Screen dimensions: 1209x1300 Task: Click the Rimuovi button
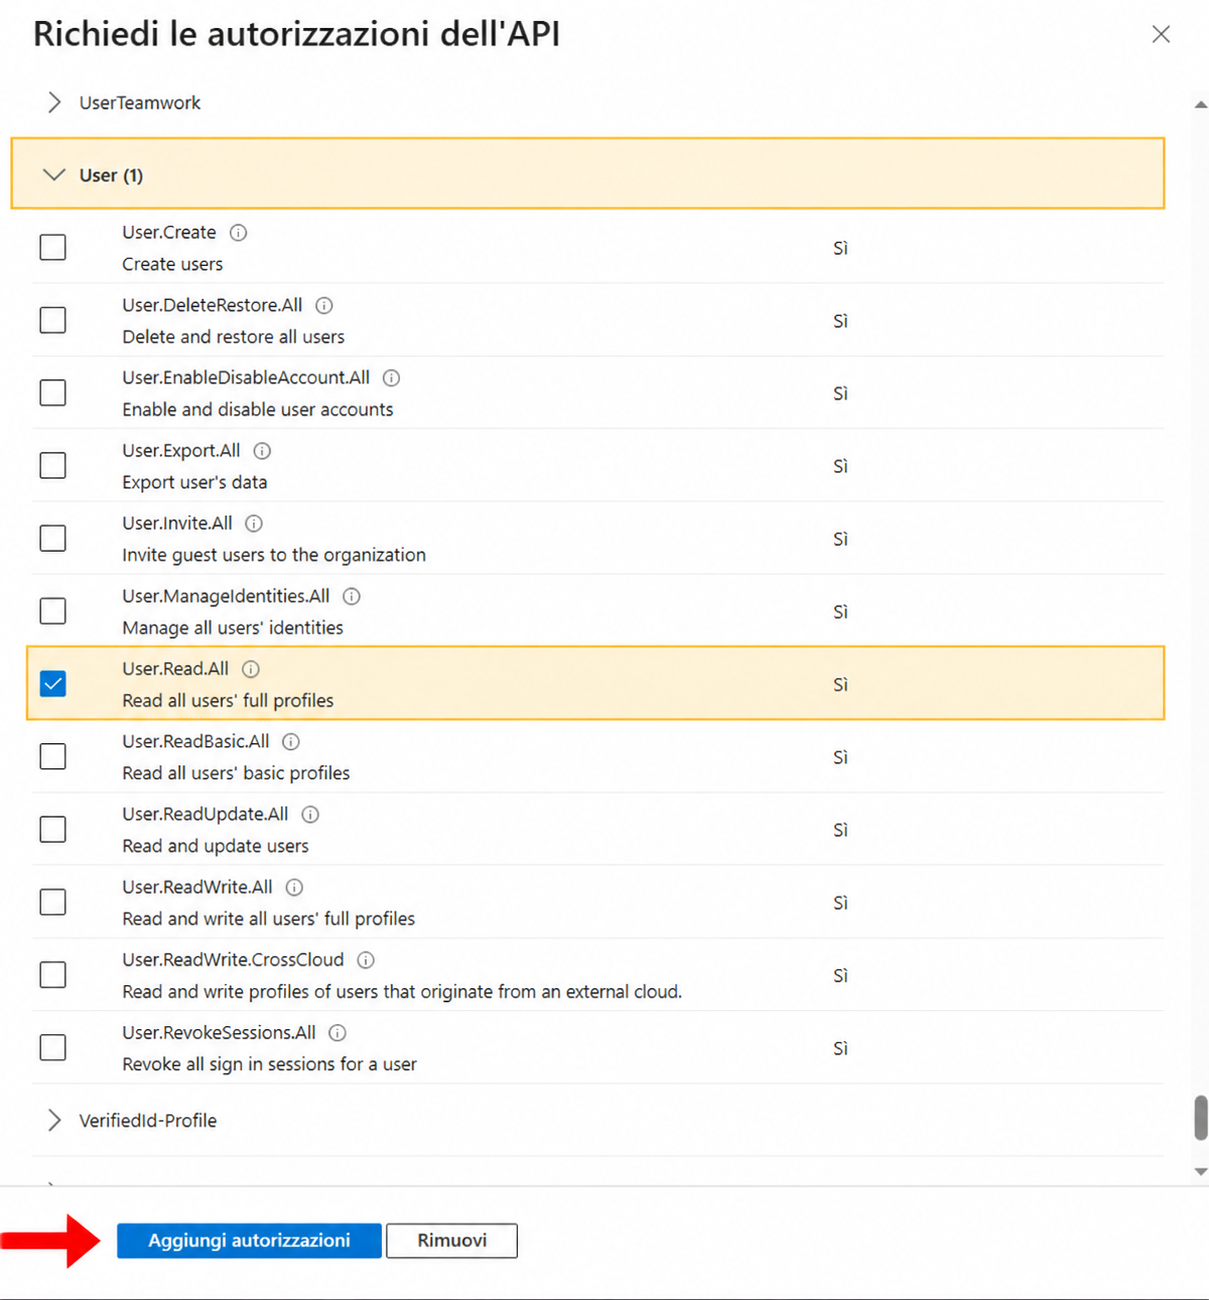coord(452,1240)
